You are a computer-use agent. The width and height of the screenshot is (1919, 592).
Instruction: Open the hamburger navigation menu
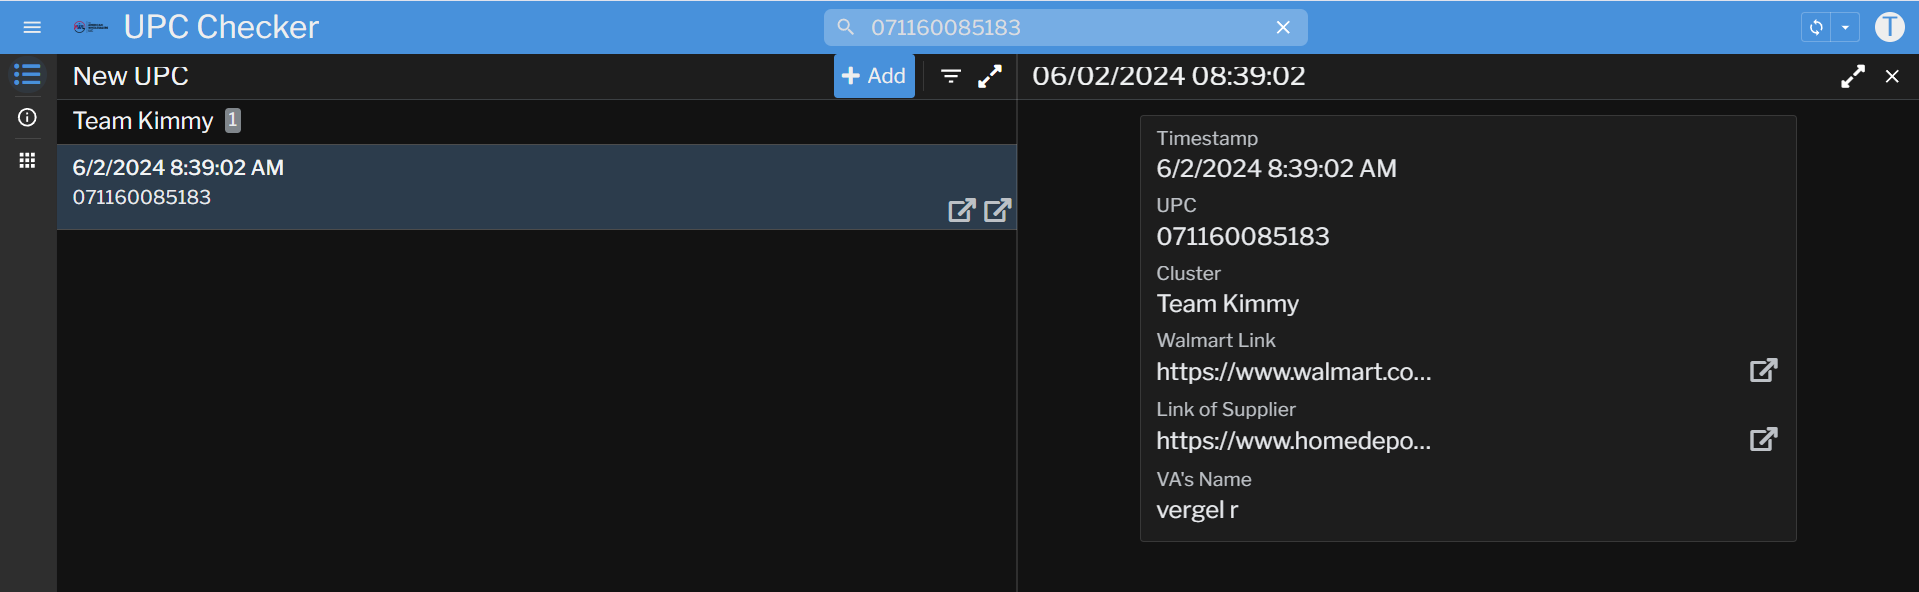(x=32, y=27)
